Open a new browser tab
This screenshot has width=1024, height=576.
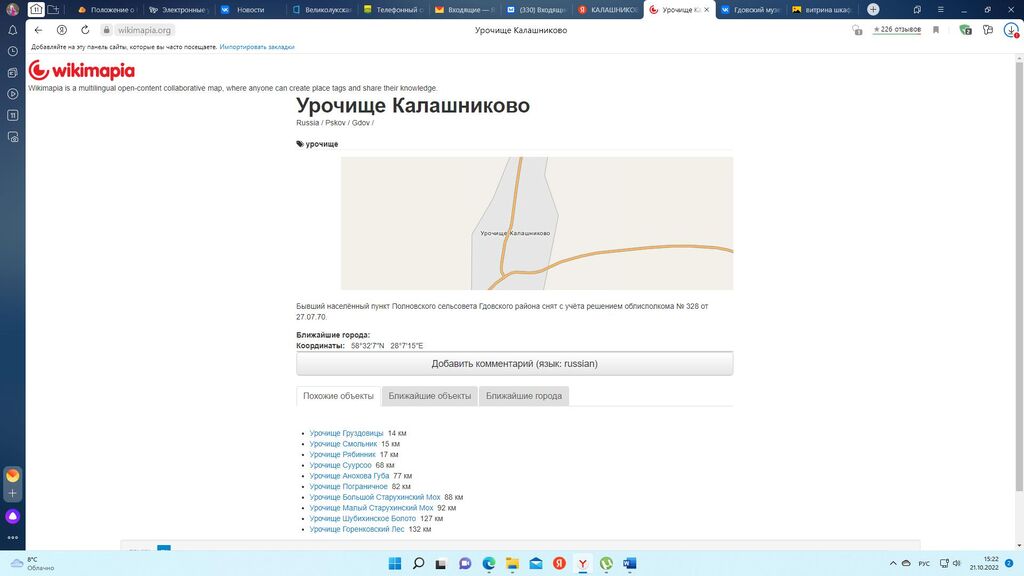pyautogui.click(x=873, y=9)
